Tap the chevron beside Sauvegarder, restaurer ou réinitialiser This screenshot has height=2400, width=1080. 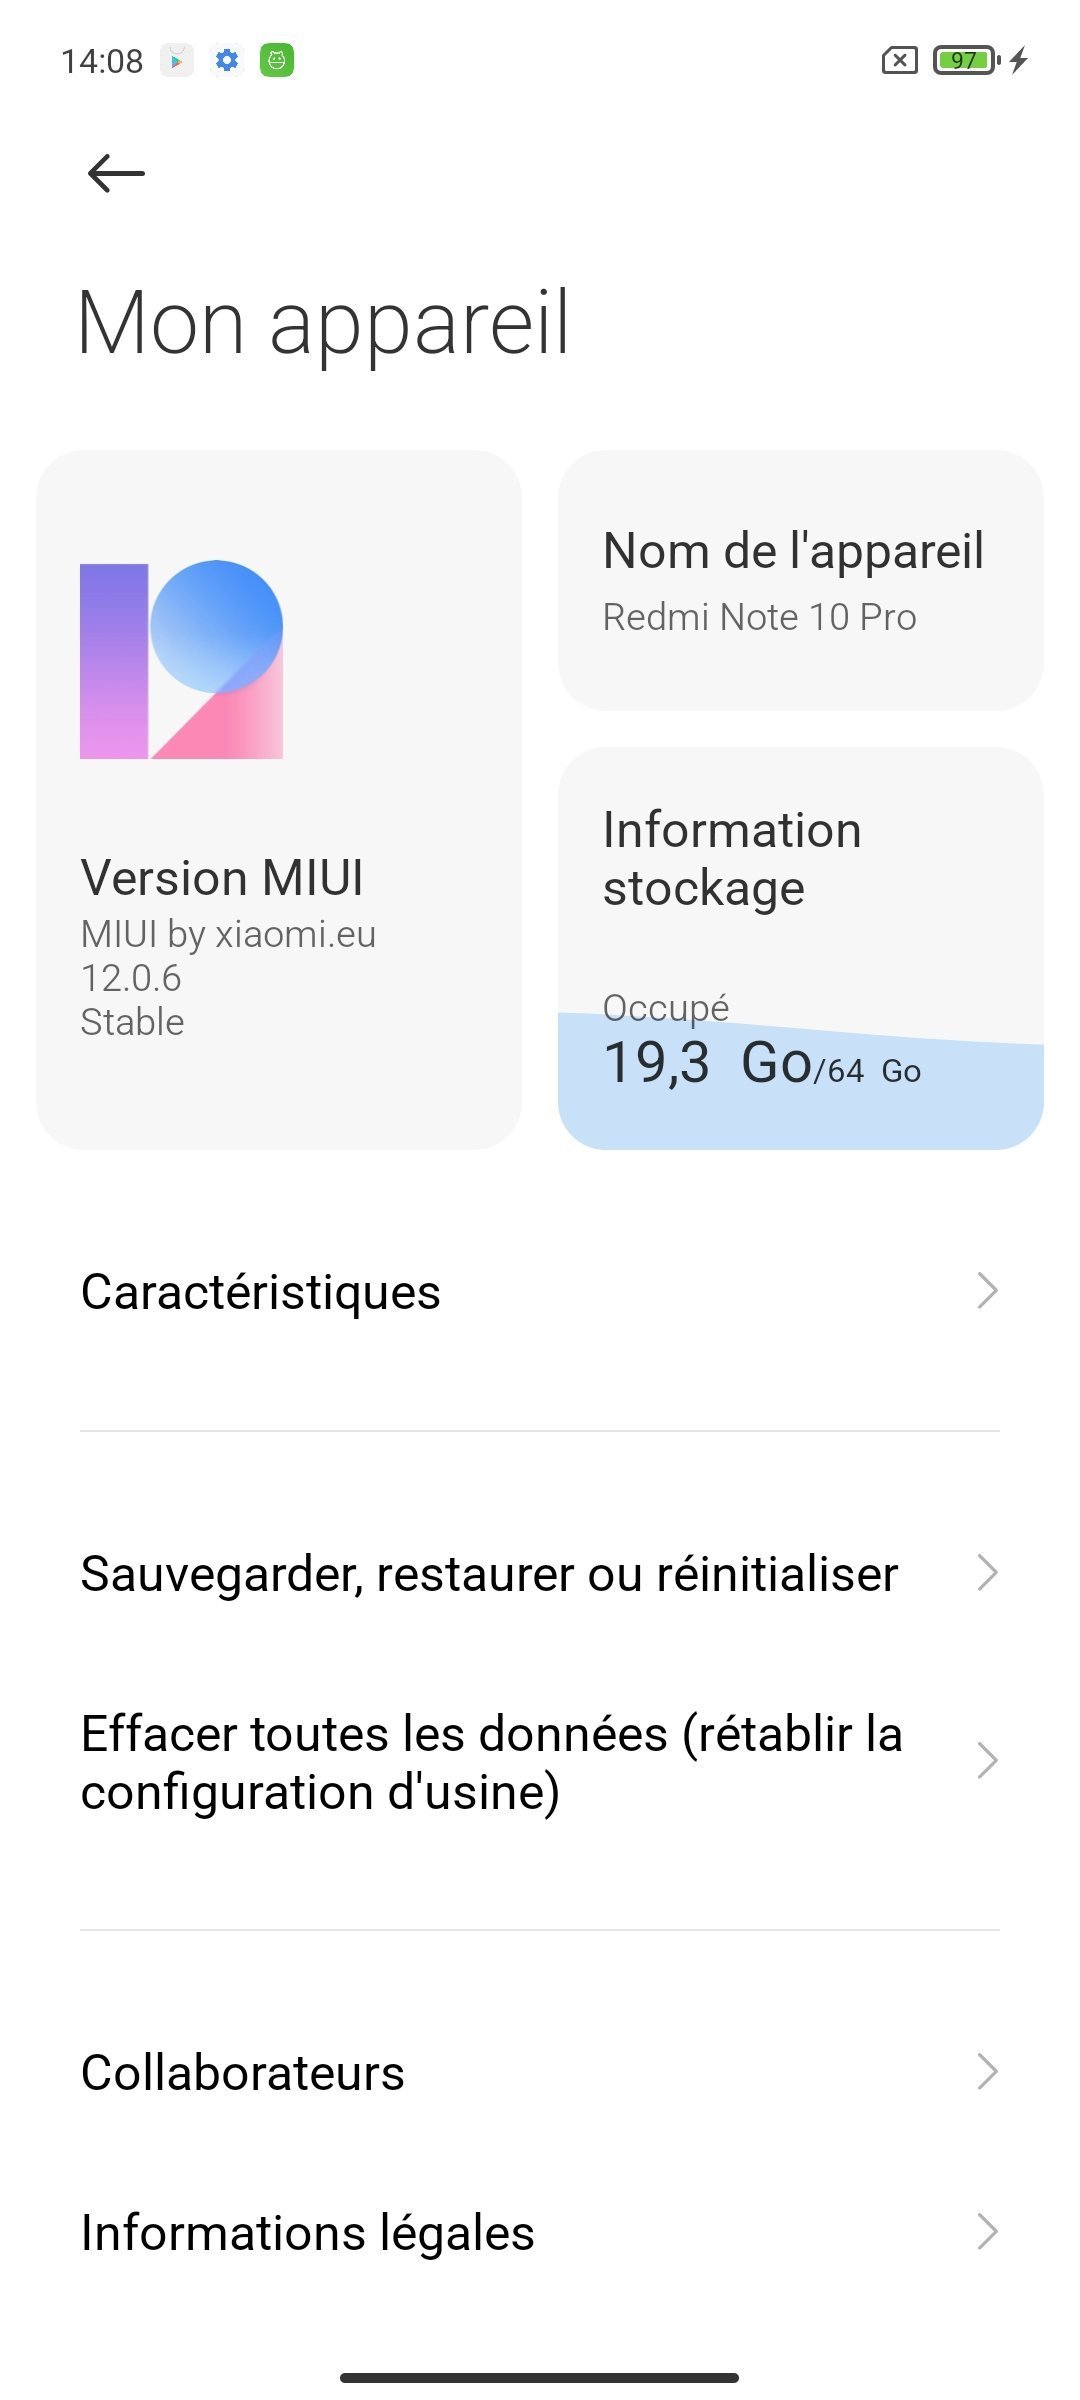pyautogui.click(x=987, y=1573)
